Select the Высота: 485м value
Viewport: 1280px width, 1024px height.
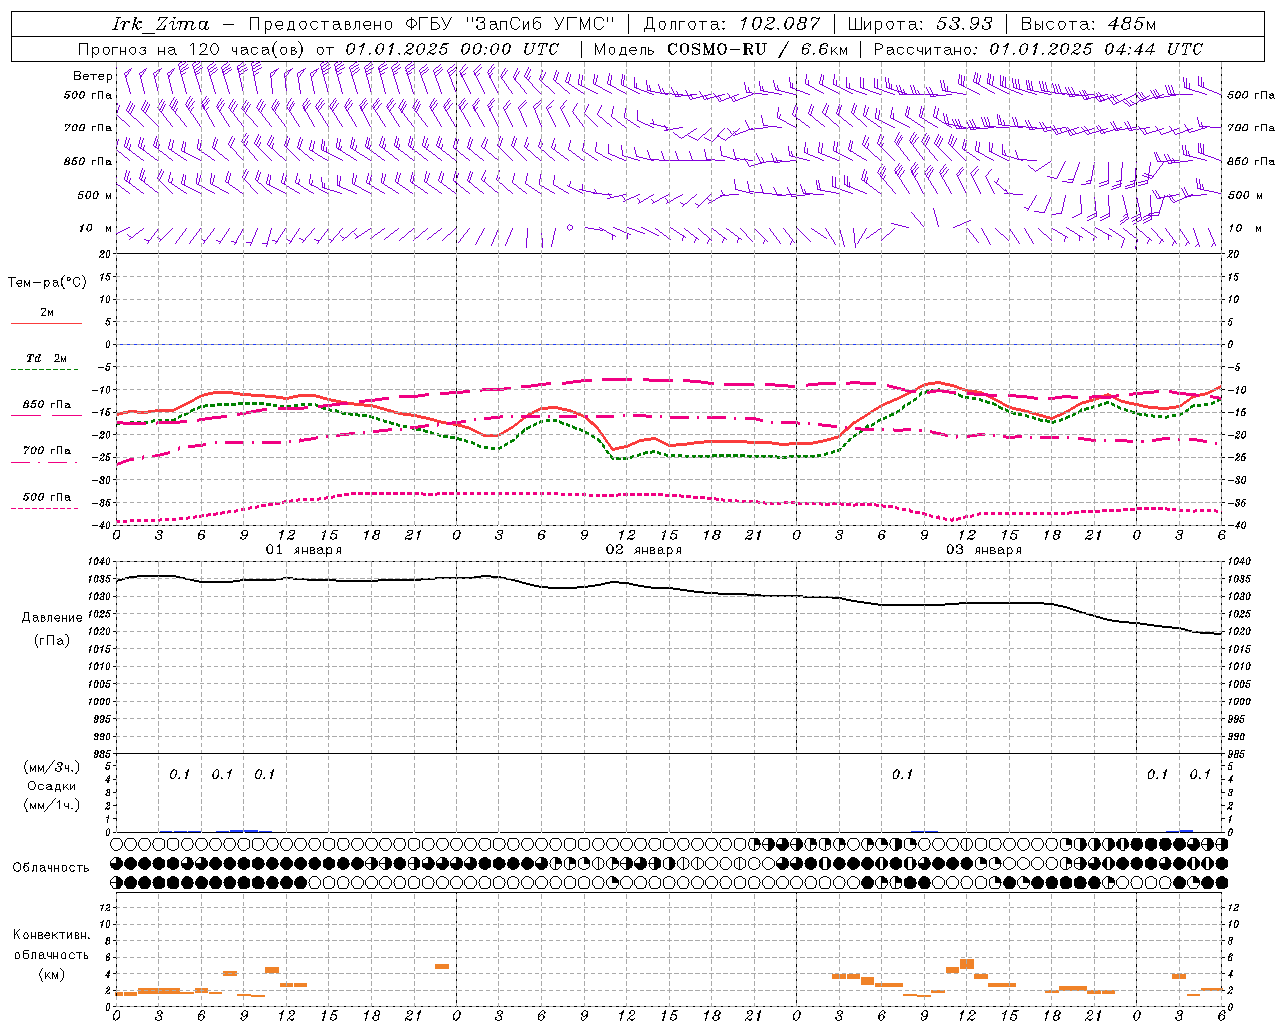(x=1088, y=24)
